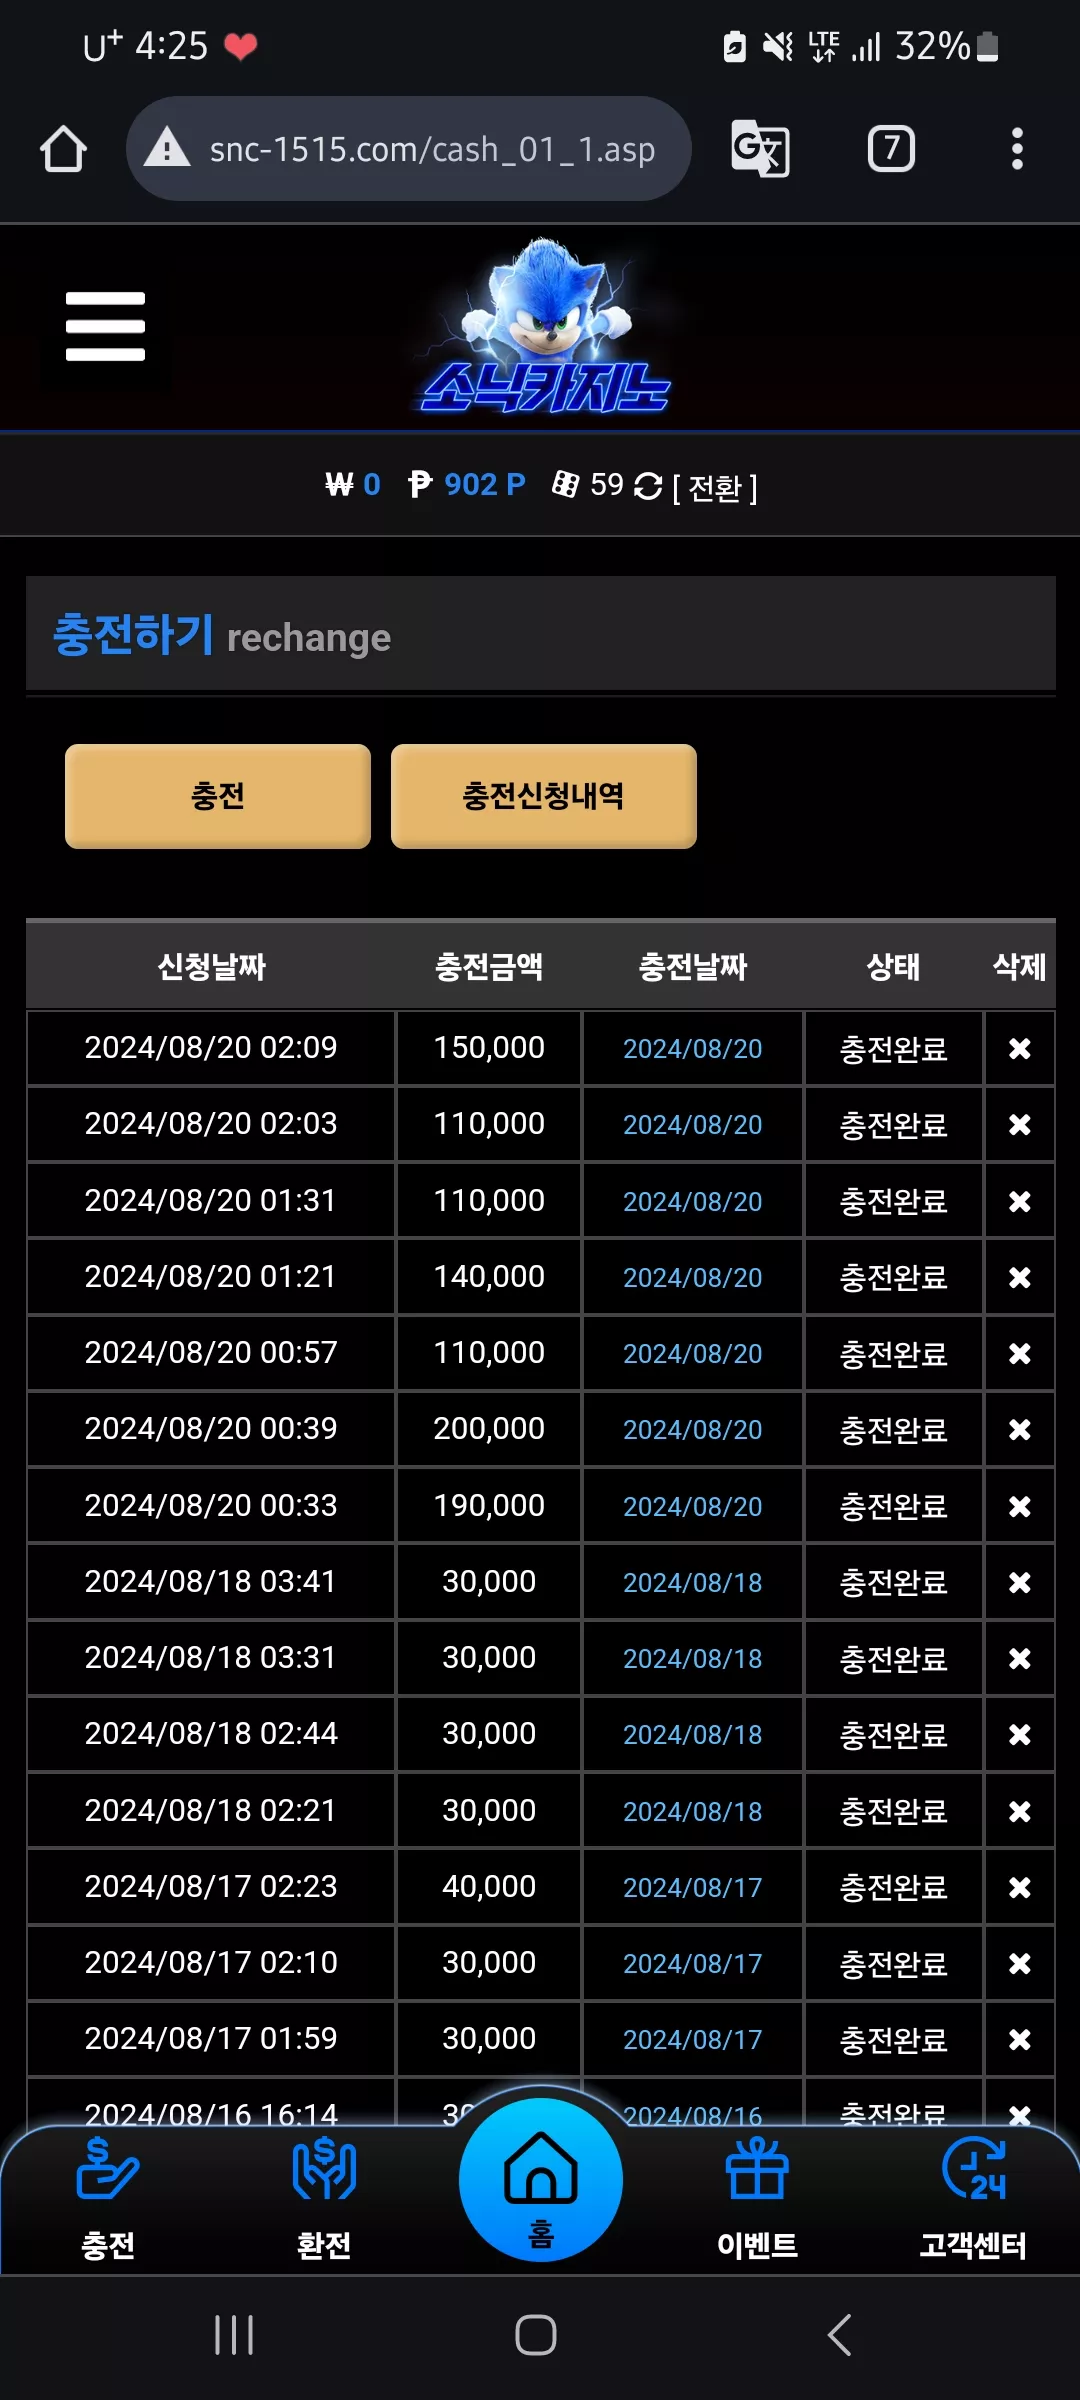The height and width of the screenshot is (2400, 1080).
Task: Open the browser three-dot menu
Action: (1017, 149)
